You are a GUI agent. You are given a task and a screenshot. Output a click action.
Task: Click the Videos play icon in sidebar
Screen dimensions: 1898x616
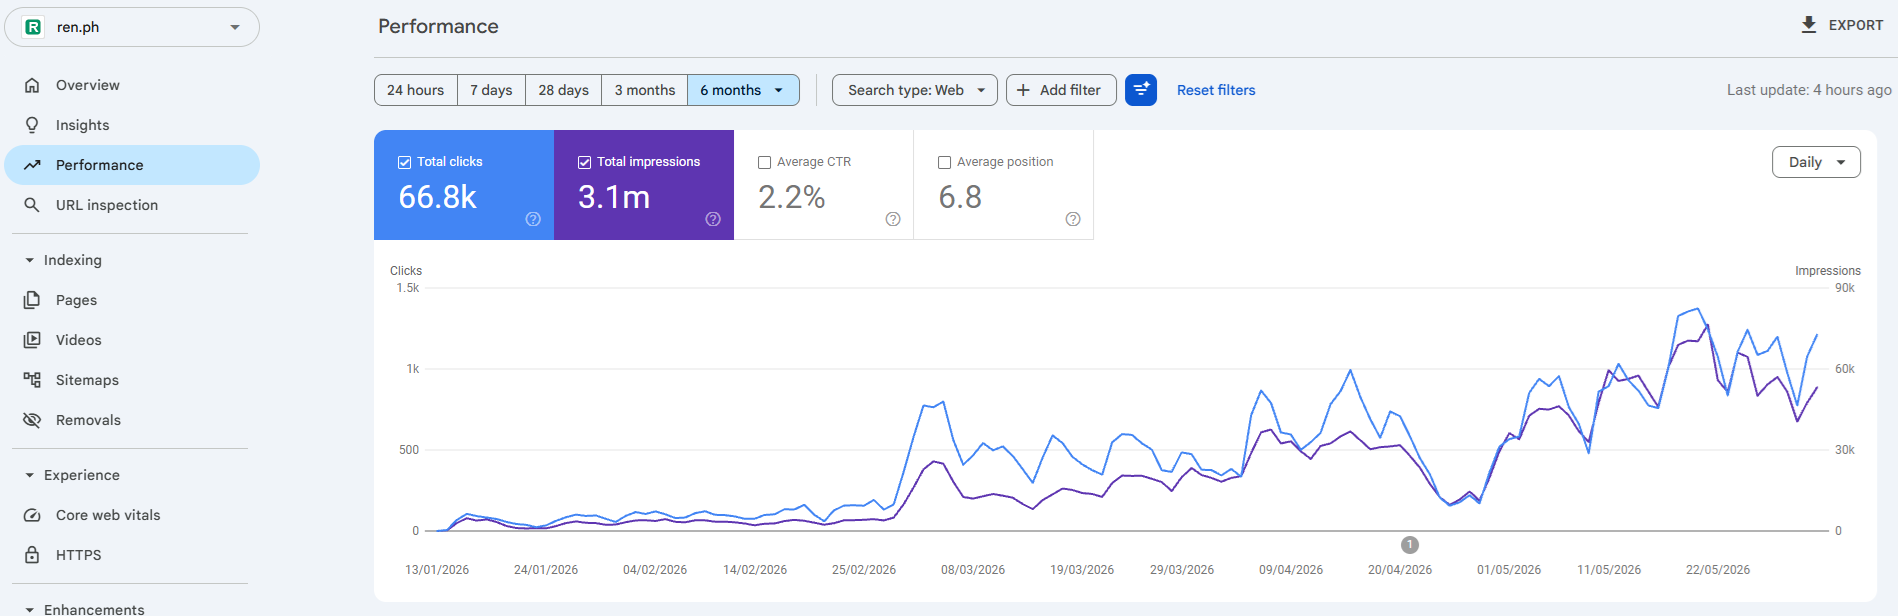pyautogui.click(x=32, y=340)
